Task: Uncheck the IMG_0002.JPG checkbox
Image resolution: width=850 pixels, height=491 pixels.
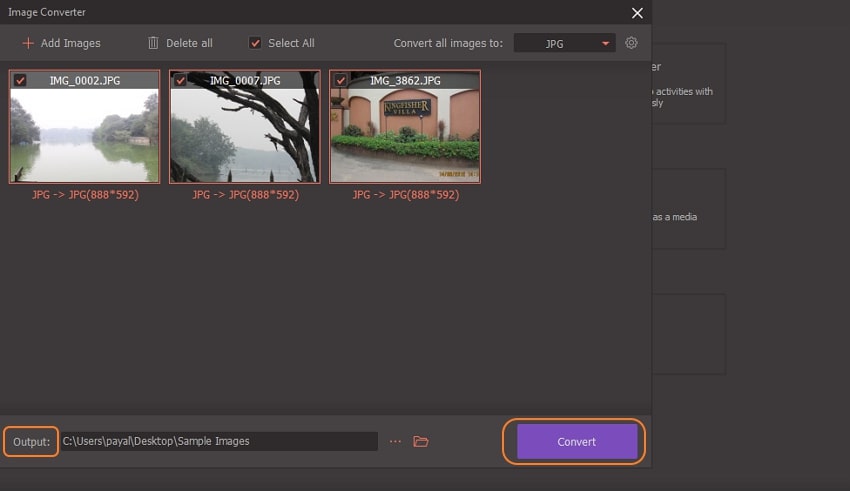Action: (21, 80)
